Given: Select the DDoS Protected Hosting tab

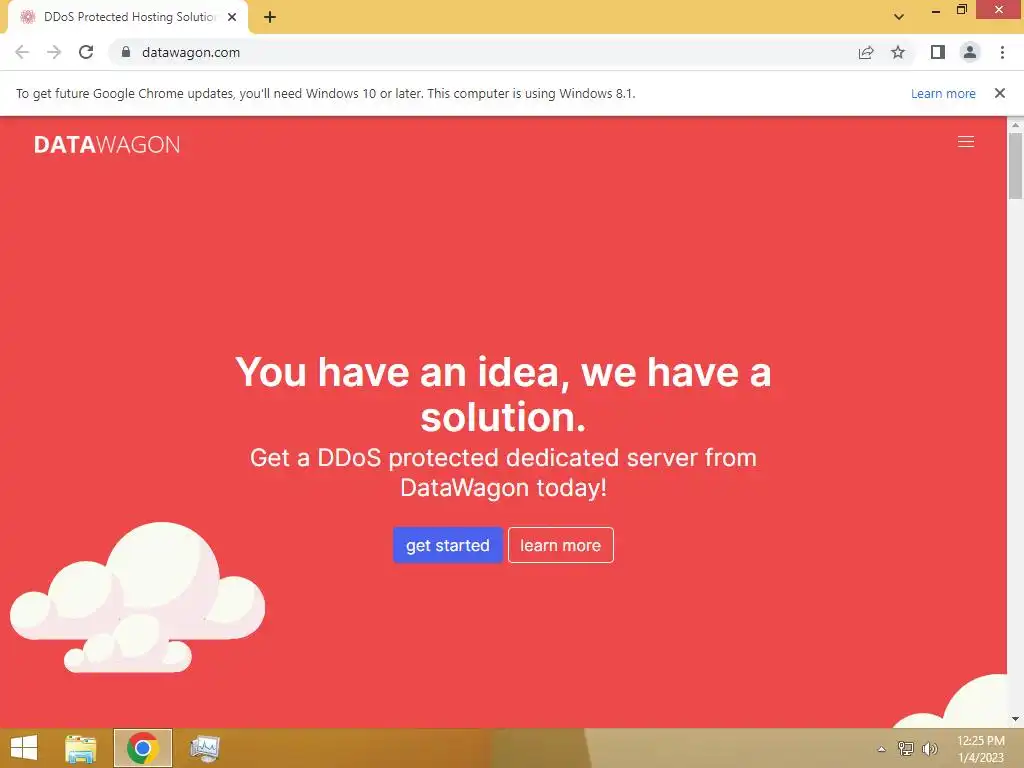Looking at the screenshot, I should [128, 17].
